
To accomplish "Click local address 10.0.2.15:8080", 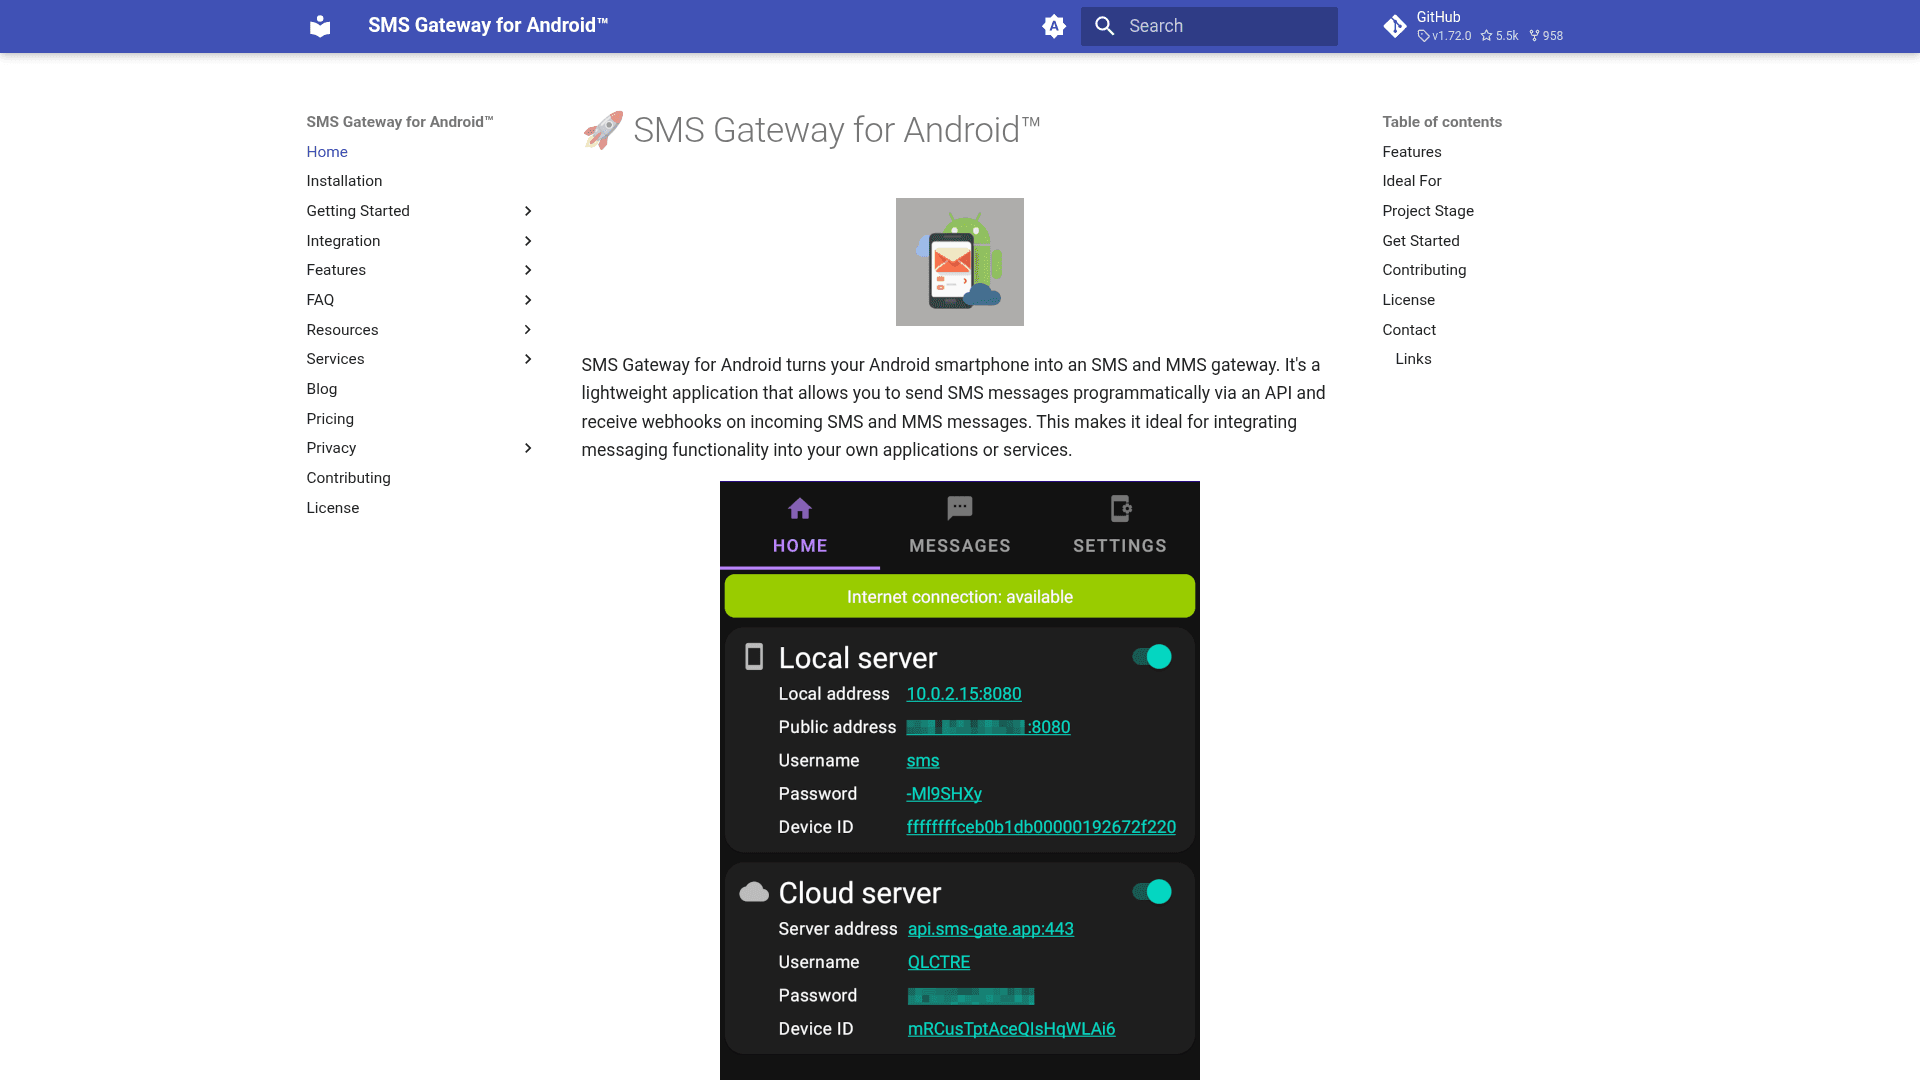I will [964, 694].
